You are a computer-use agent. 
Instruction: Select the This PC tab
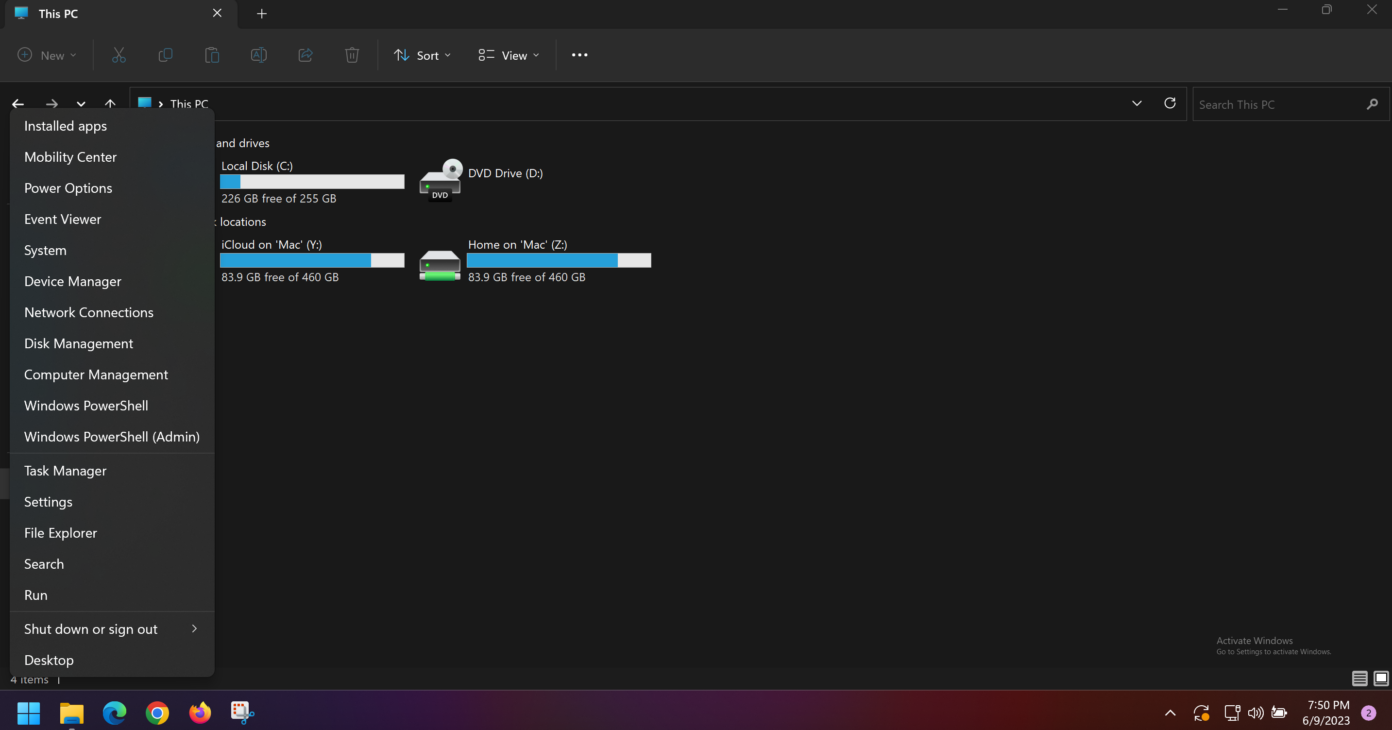pyautogui.click(x=60, y=13)
